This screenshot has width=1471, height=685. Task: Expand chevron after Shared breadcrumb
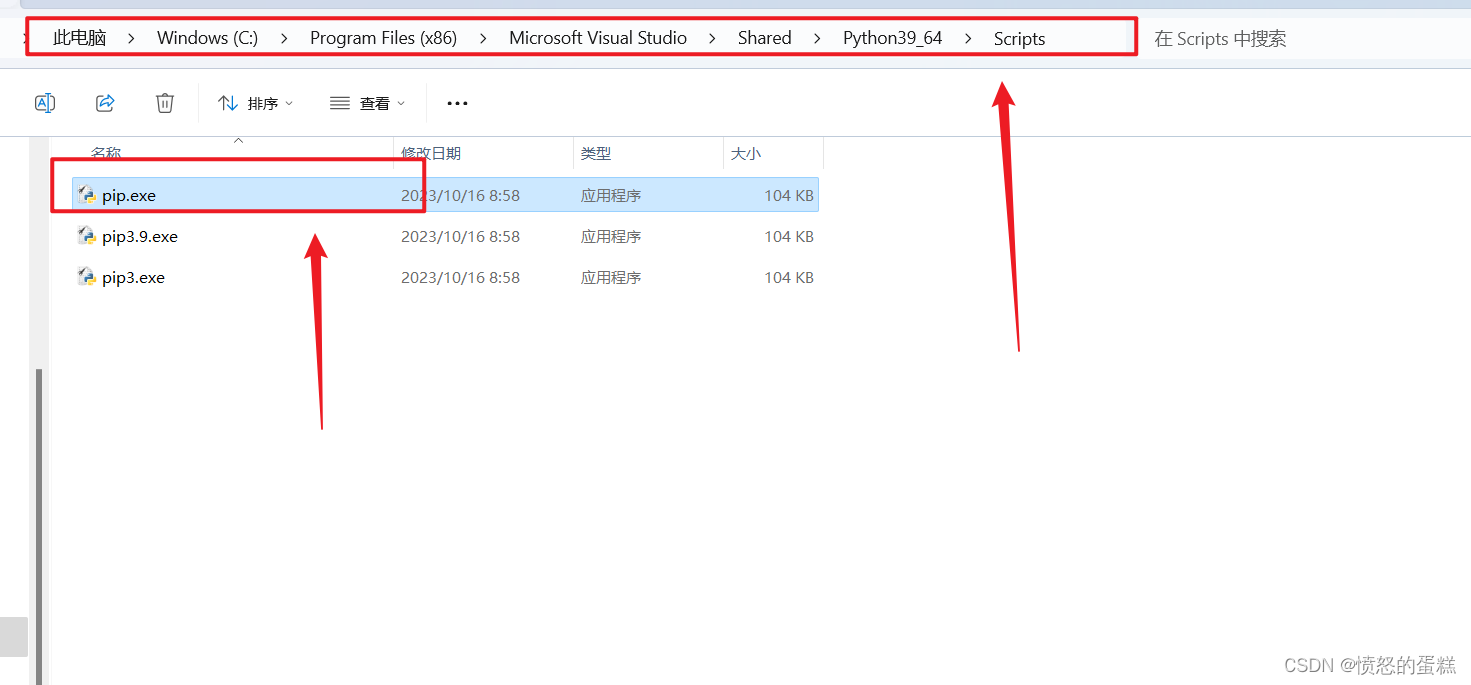[817, 39]
